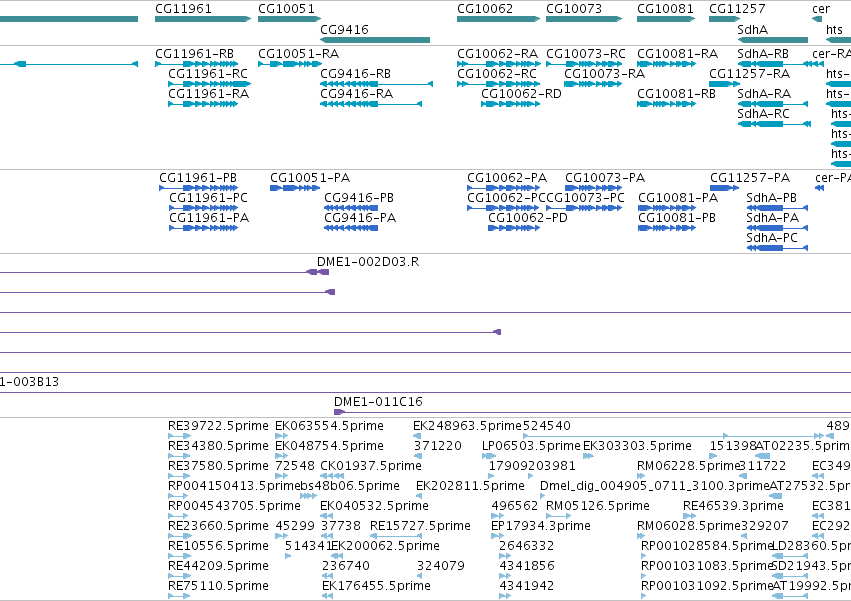This screenshot has width=851, height=601.
Task: Select EST RE15727.5prime
Action: [396, 536]
